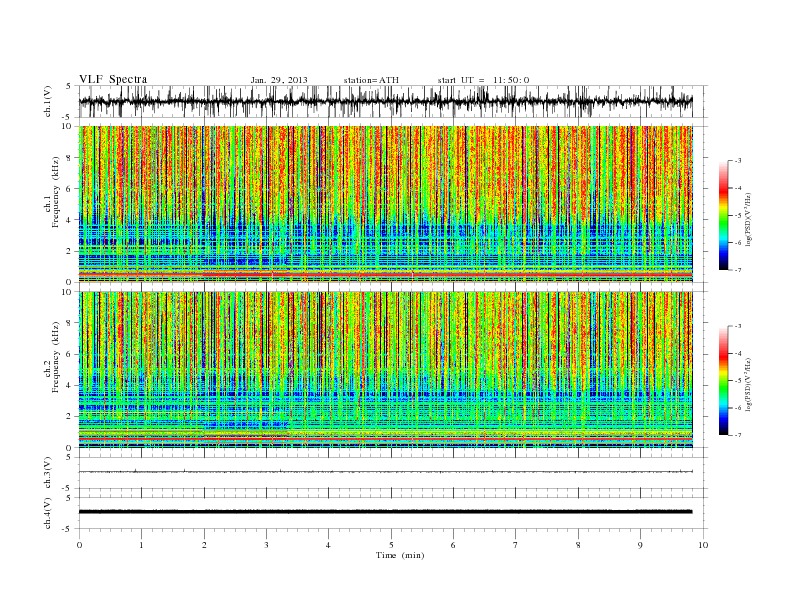This screenshot has height=612, width=792.
Task: Click the "4" kHz tick of ch.1 frequency axis
Action: (x=70, y=220)
